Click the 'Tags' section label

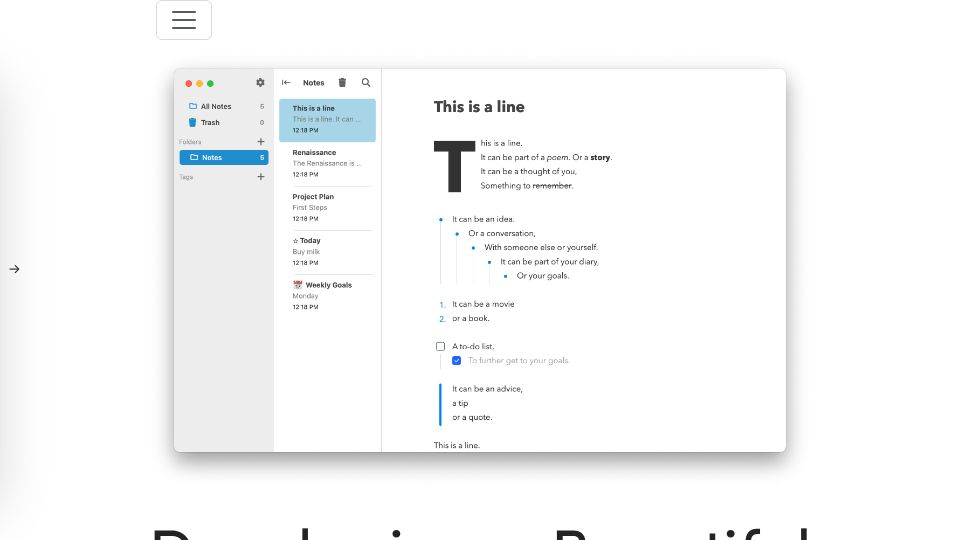(x=186, y=178)
